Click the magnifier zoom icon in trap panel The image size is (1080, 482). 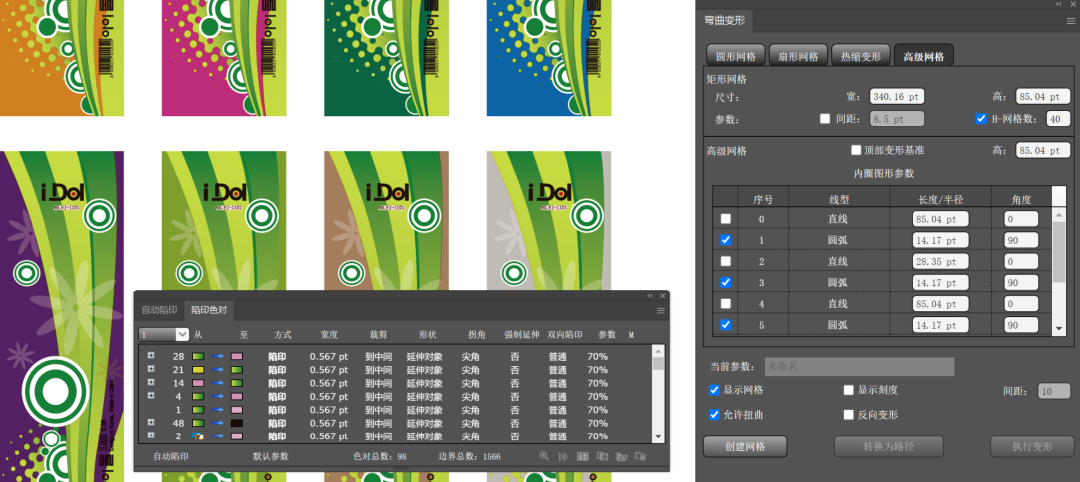click(544, 456)
